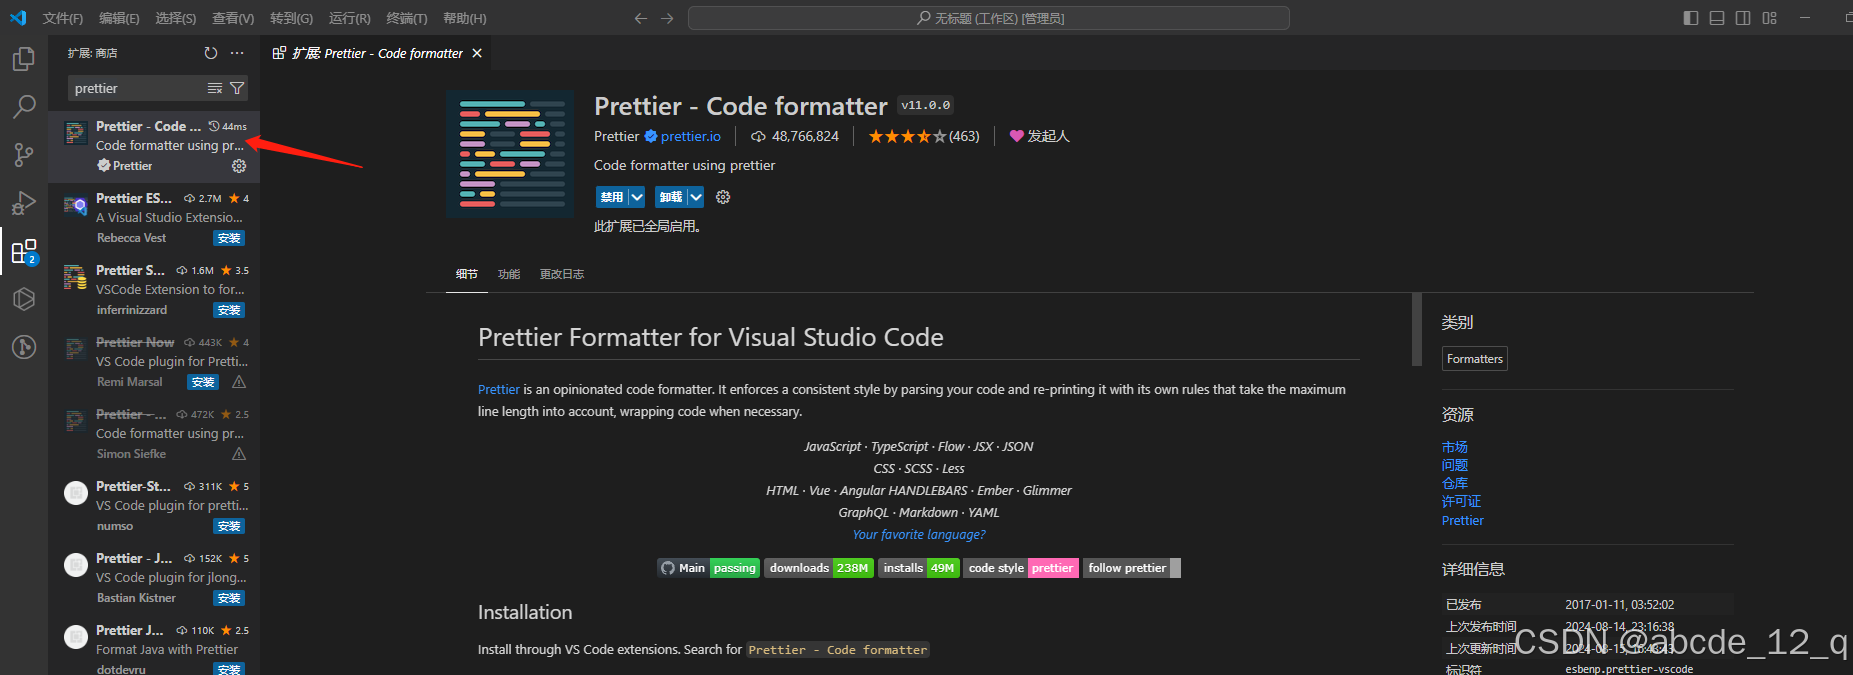Expand the uninstall button dropdown arrow
The width and height of the screenshot is (1853, 675).
pos(696,197)
